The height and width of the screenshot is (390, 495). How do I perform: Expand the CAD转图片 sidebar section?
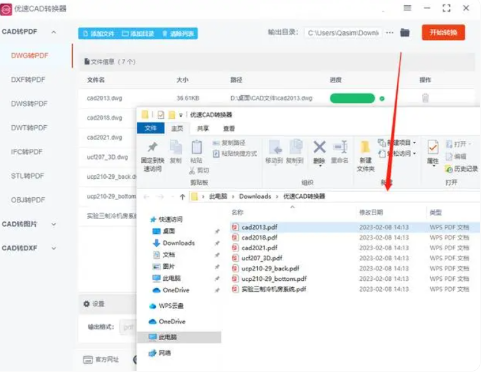[x=54, y=224]
